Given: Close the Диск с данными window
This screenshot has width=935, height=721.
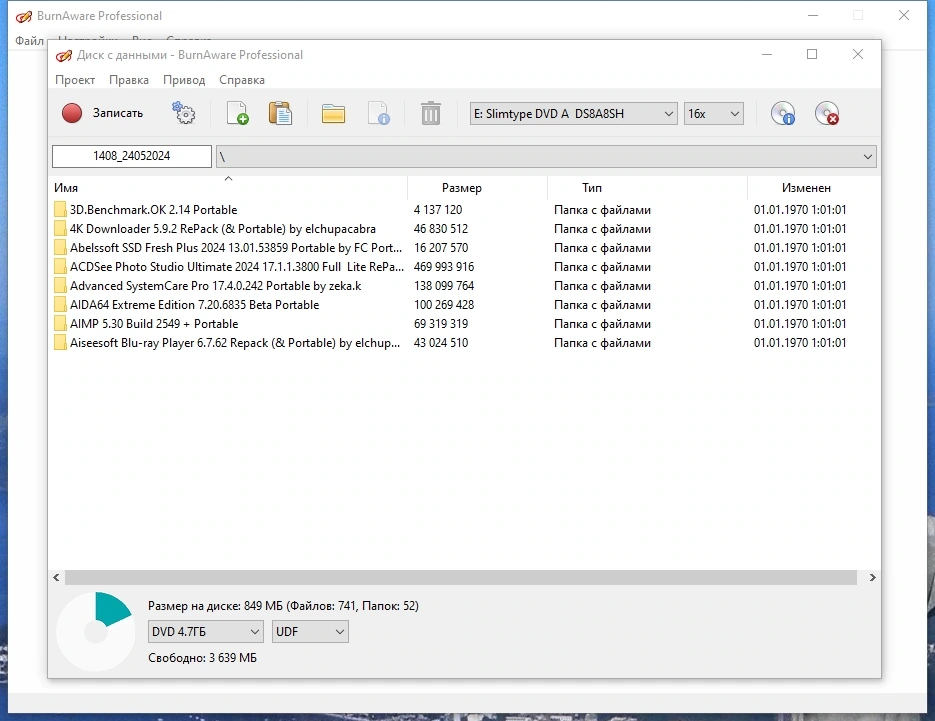Looking at the screenshot, I should click(857, 54).
